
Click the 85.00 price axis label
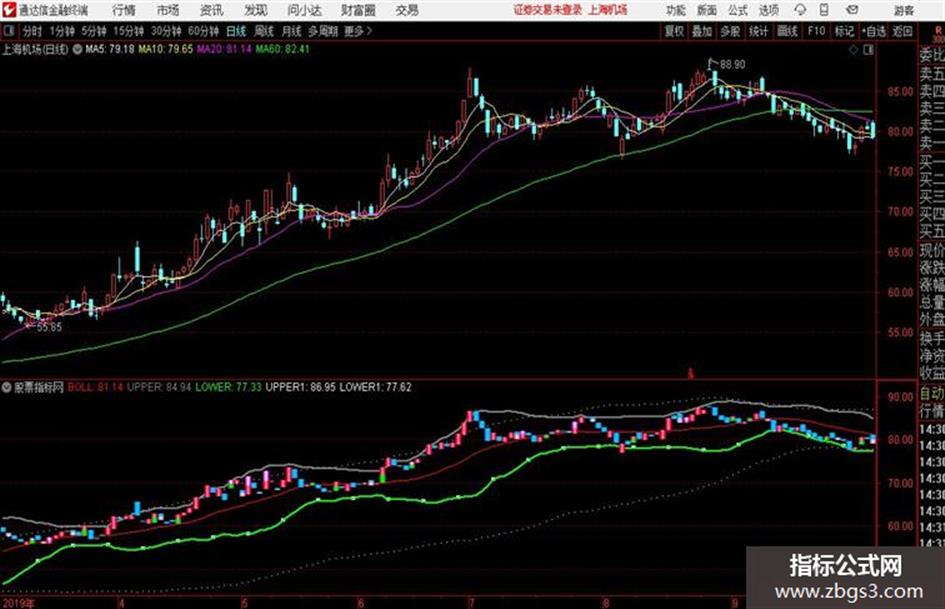pyautogui.click(x=900, y=92)
